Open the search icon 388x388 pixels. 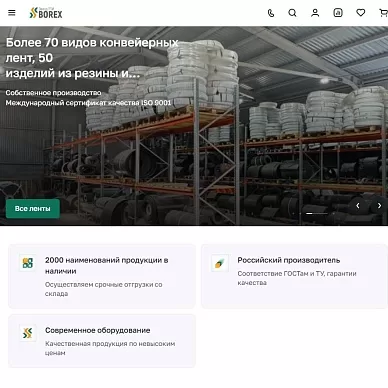pos(292,13)
